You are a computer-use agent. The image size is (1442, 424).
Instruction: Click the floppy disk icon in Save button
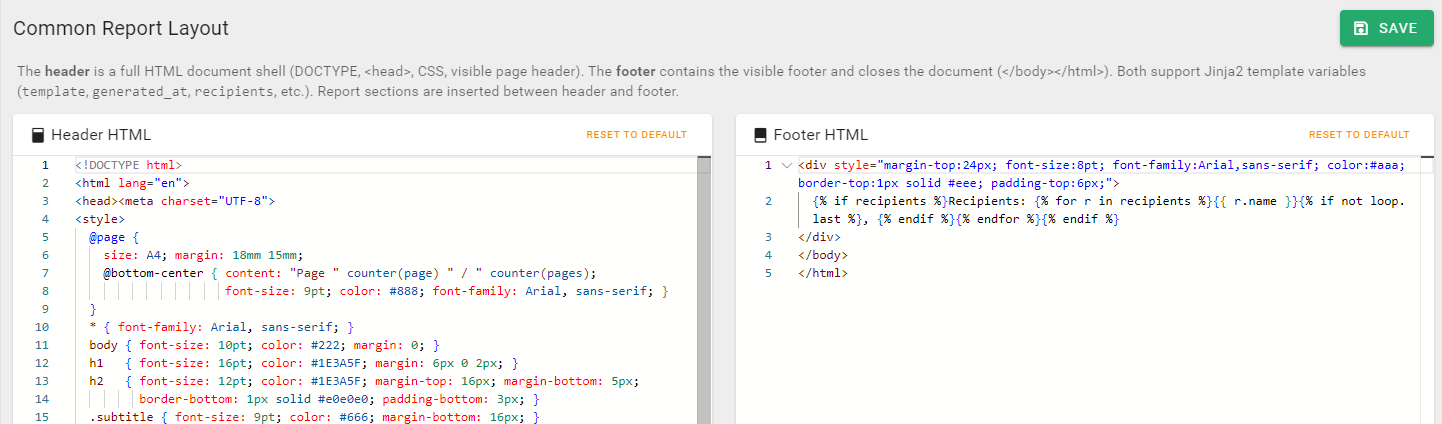coord(1360,28)
